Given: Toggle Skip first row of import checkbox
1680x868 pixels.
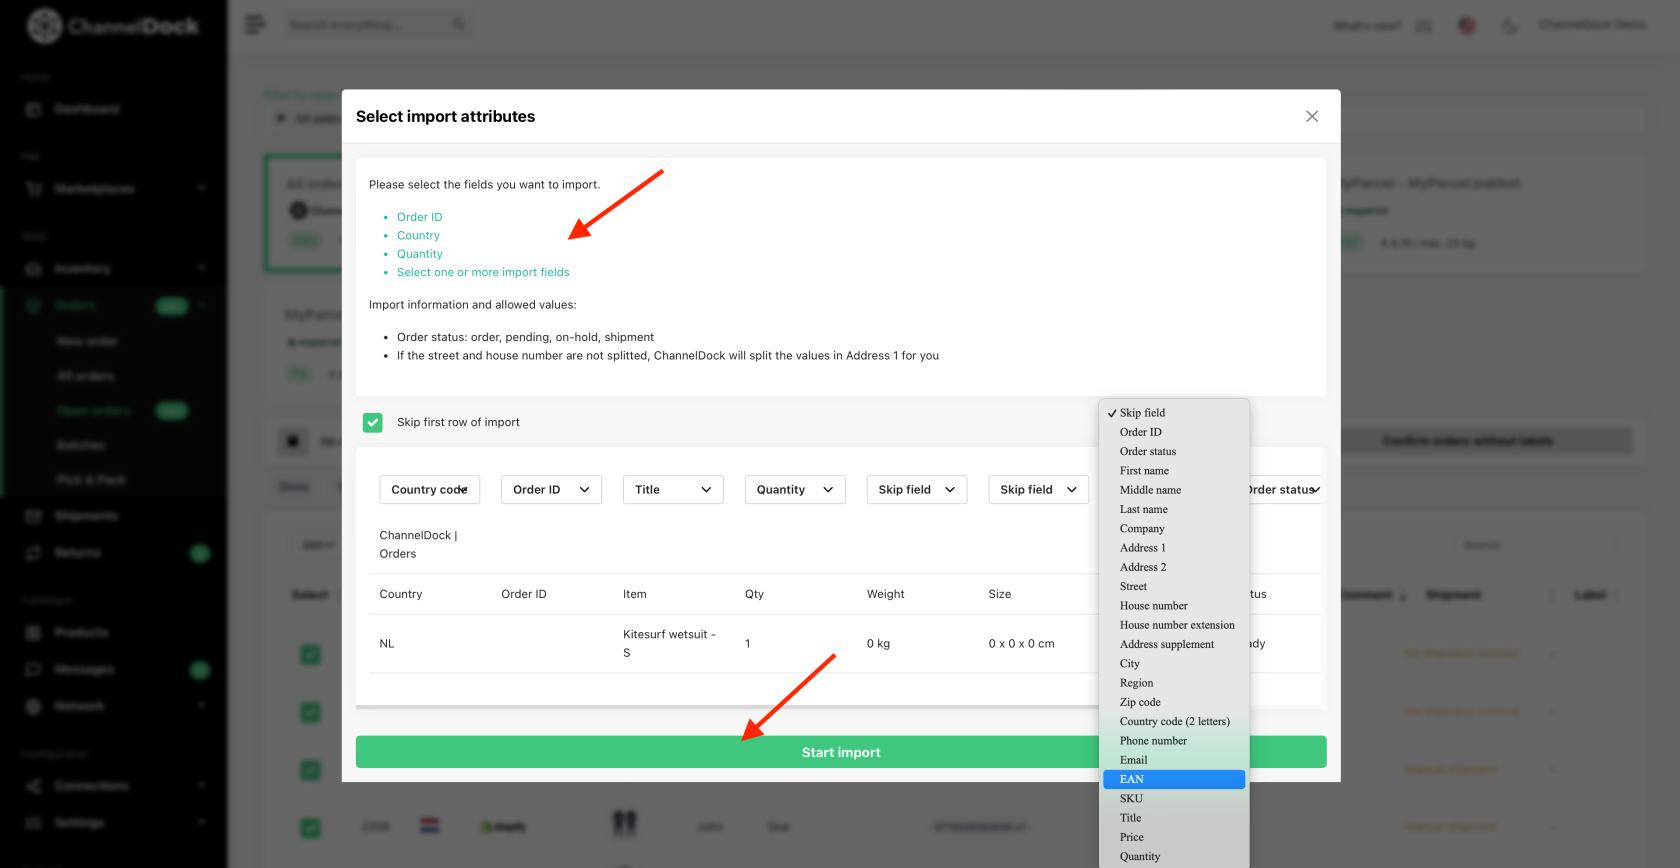Looking at the screenshot, I should 373,422.
